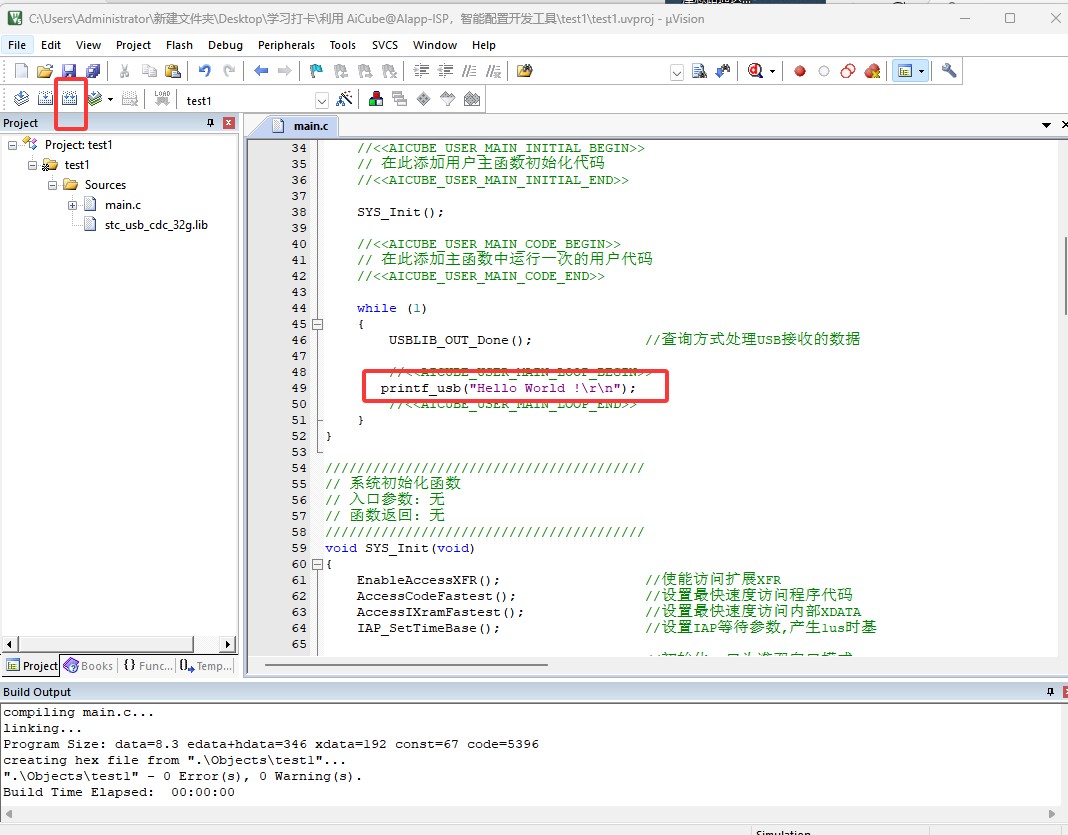Download to flash with the LOAD icon
Image resolution: width=1068 pixels, height=835 pixels.
click(162, 99)
